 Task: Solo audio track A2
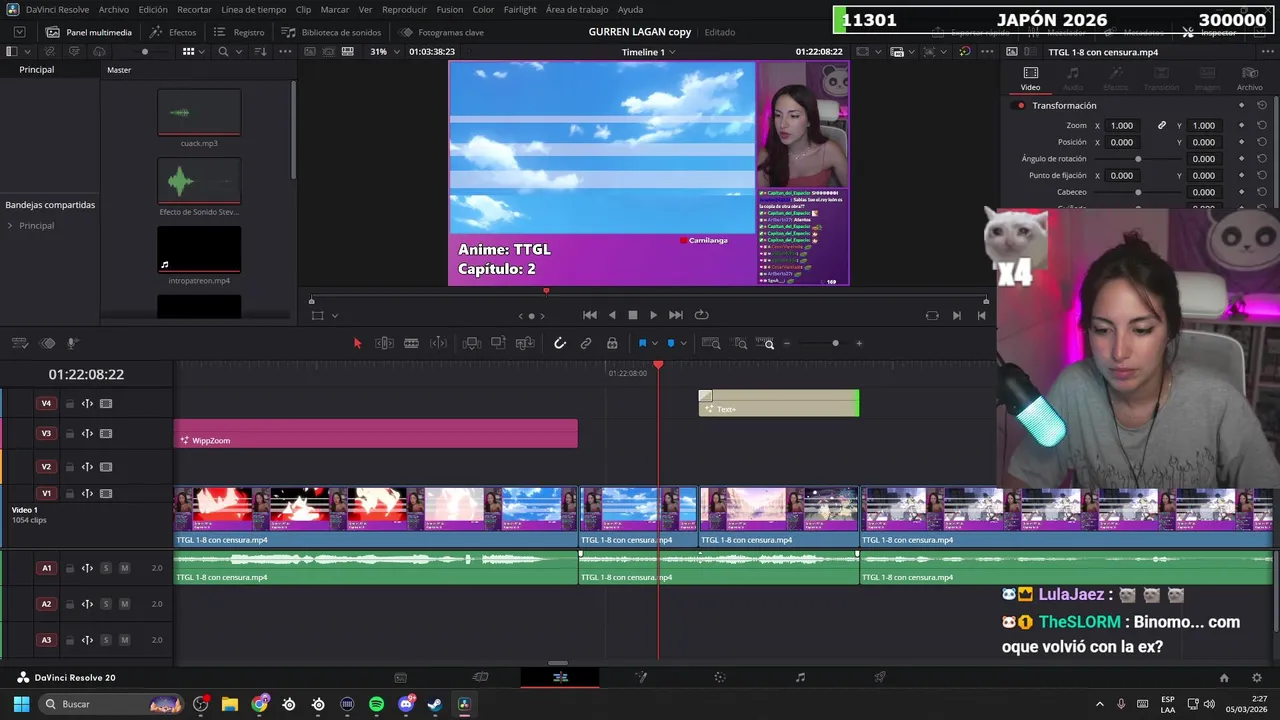105,604
